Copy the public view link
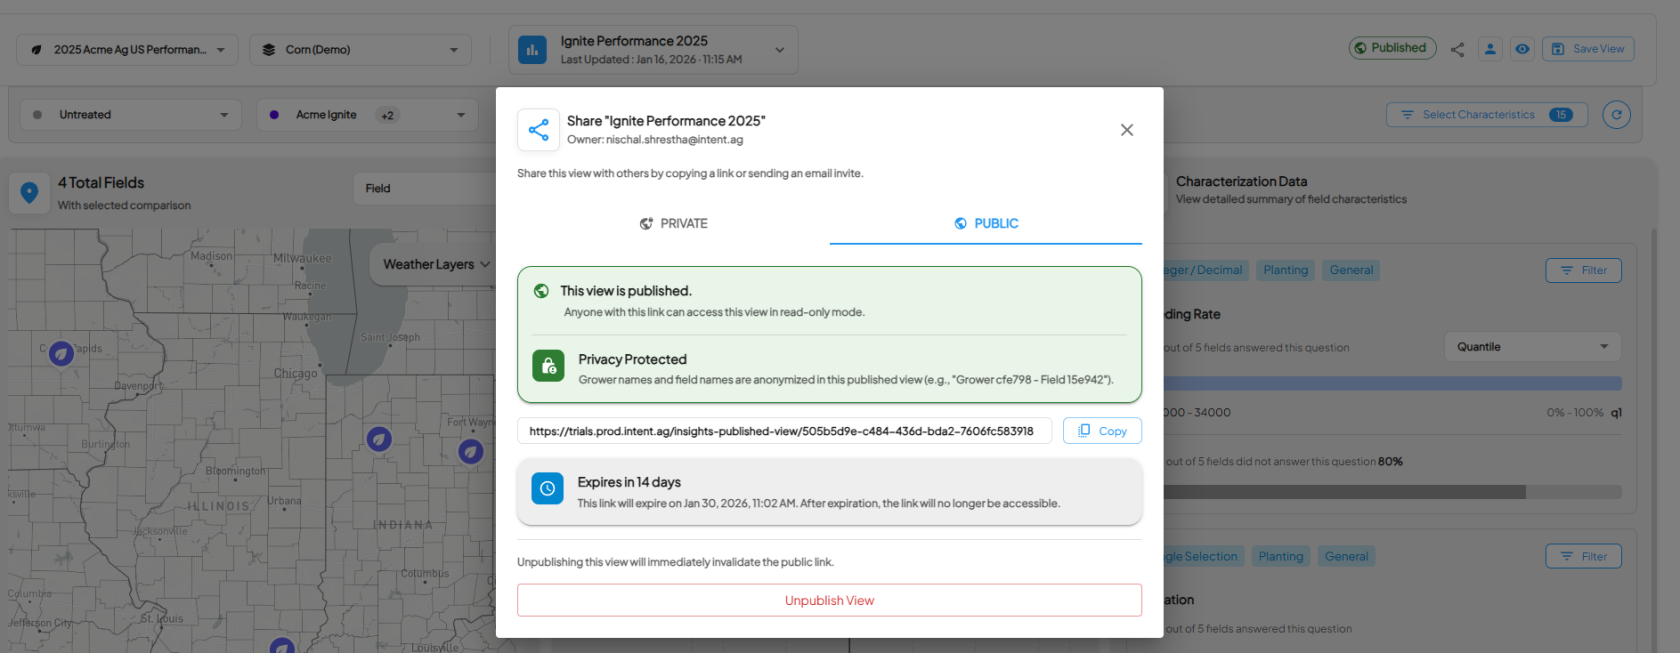The height and width of the screenshot is (653, 1680). point(1102,431)
